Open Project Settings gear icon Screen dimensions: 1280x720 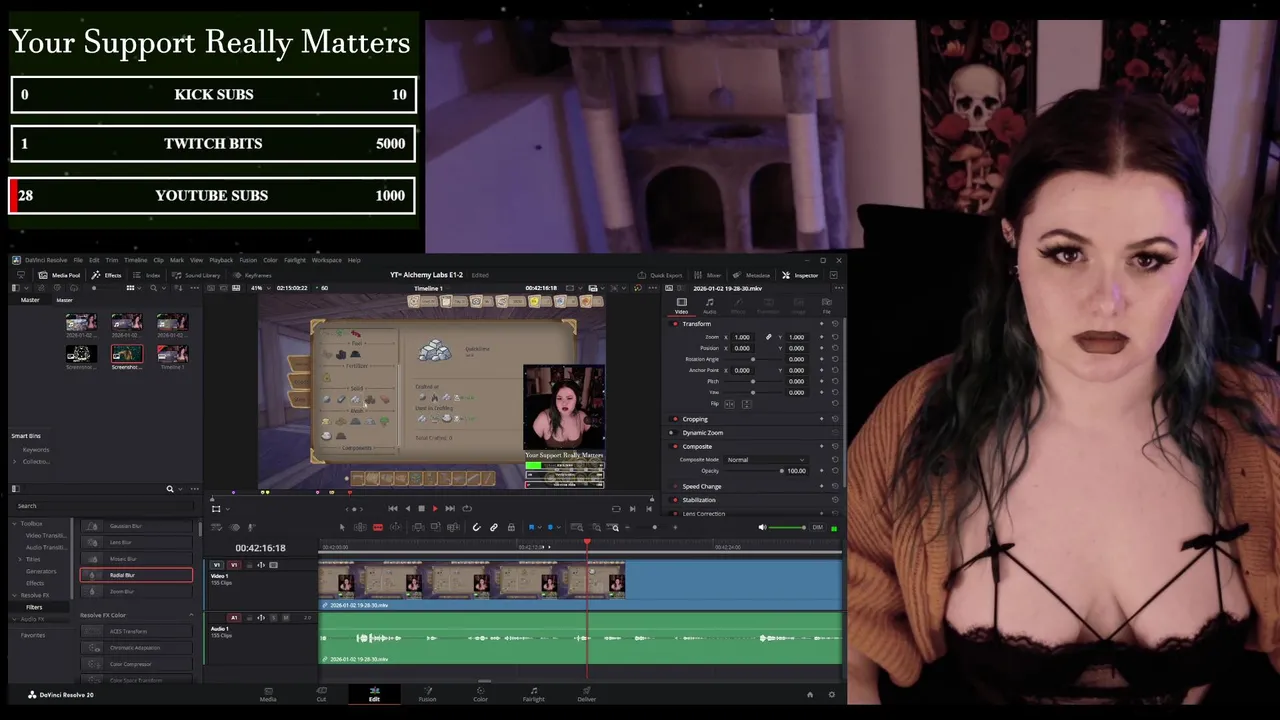tap(831, 694)
